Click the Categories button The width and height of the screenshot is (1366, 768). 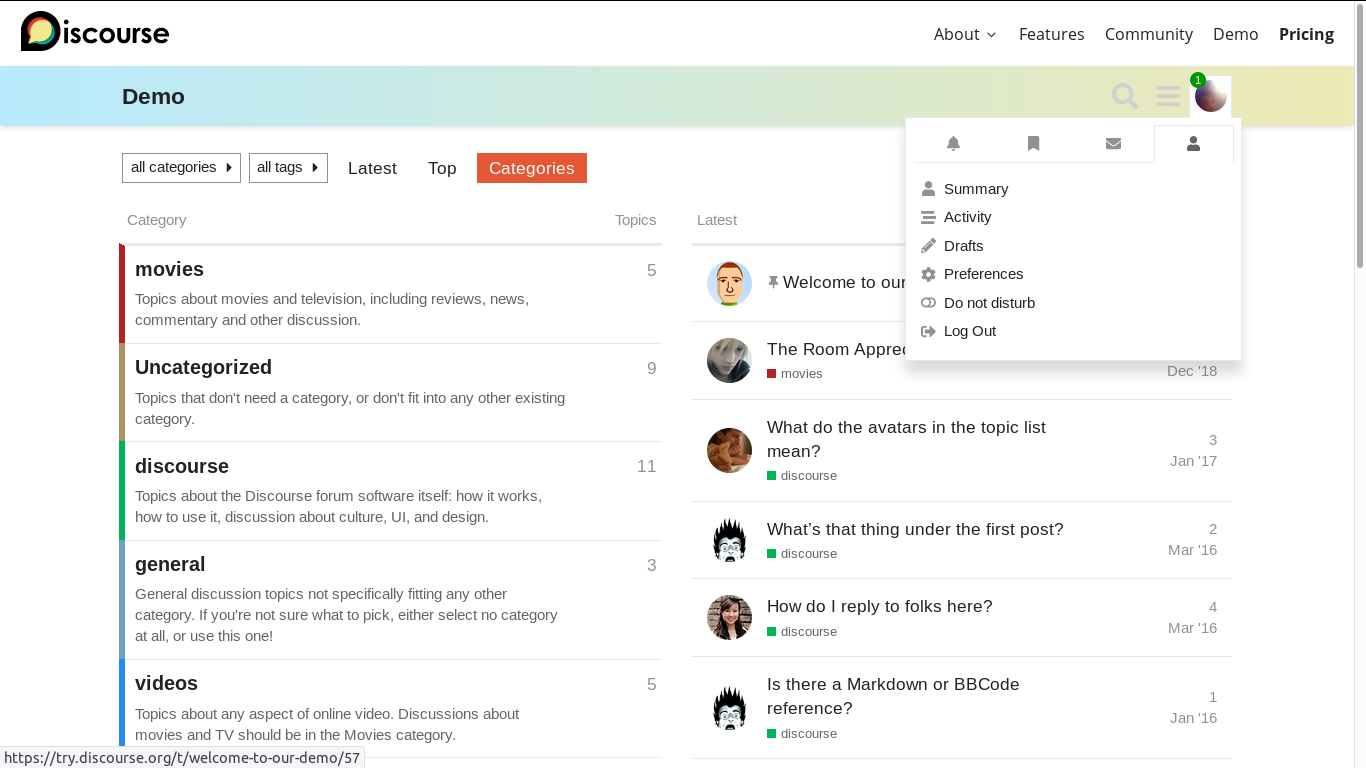(x=531, y=168)
